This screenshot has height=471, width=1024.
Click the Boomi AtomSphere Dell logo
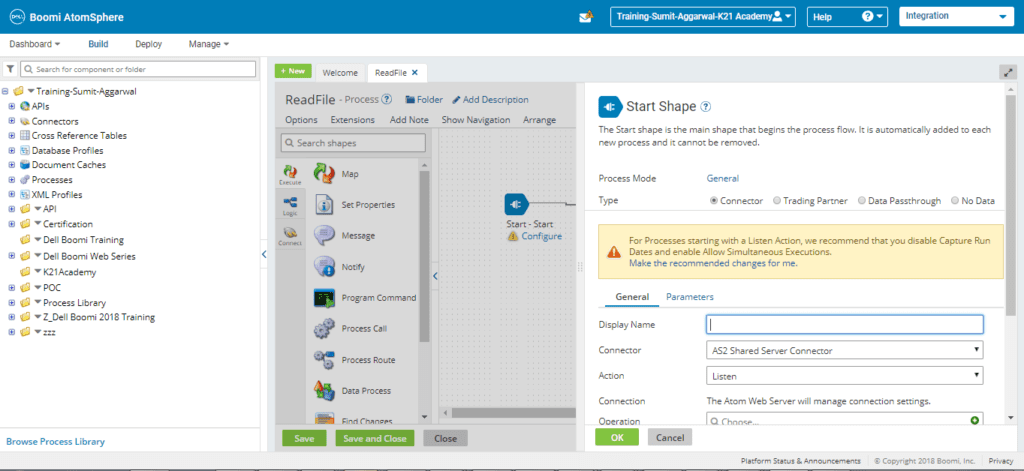pos(17,17)
